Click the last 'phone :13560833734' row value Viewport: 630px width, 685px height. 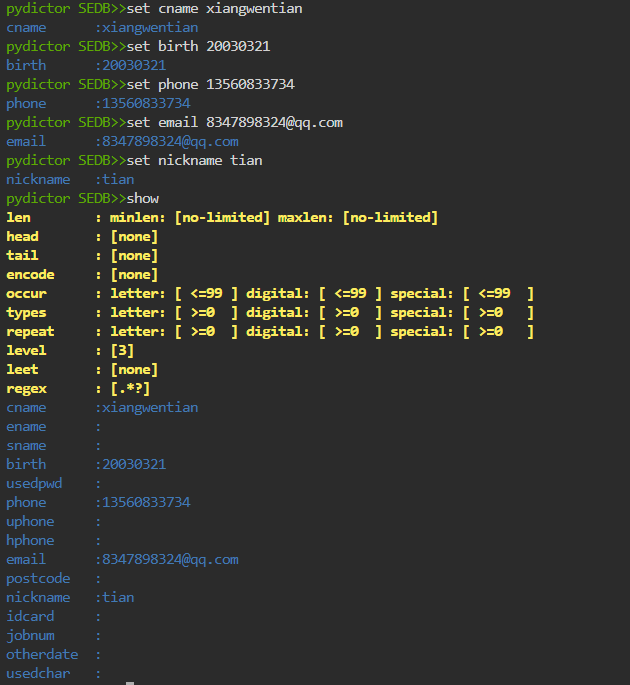click(x=146, y=502)
